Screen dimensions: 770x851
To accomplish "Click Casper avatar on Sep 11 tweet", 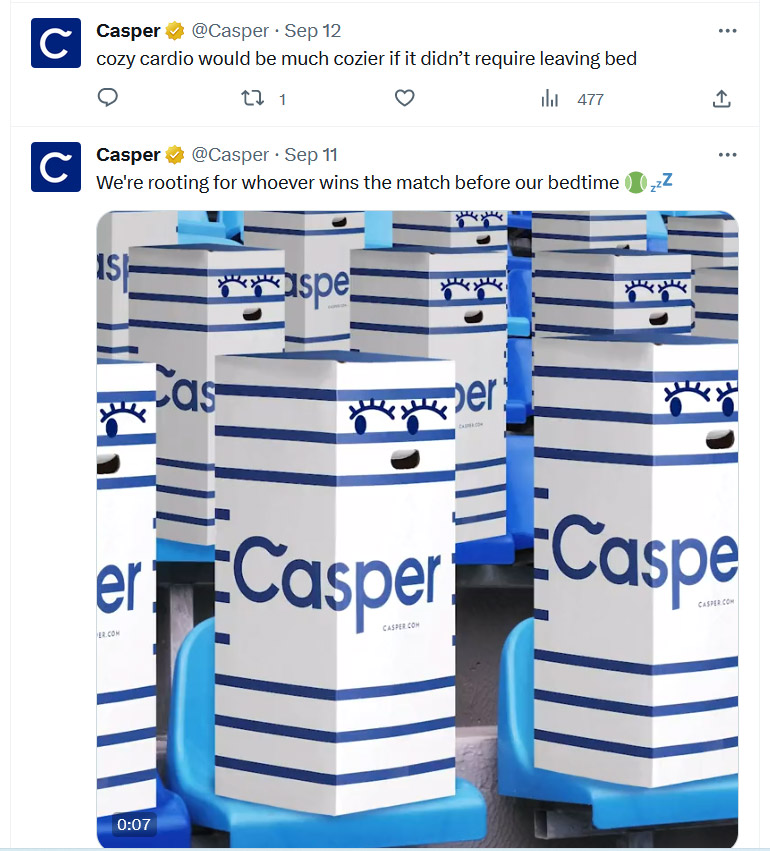I will pyautogui.click(x=56, y=167).
